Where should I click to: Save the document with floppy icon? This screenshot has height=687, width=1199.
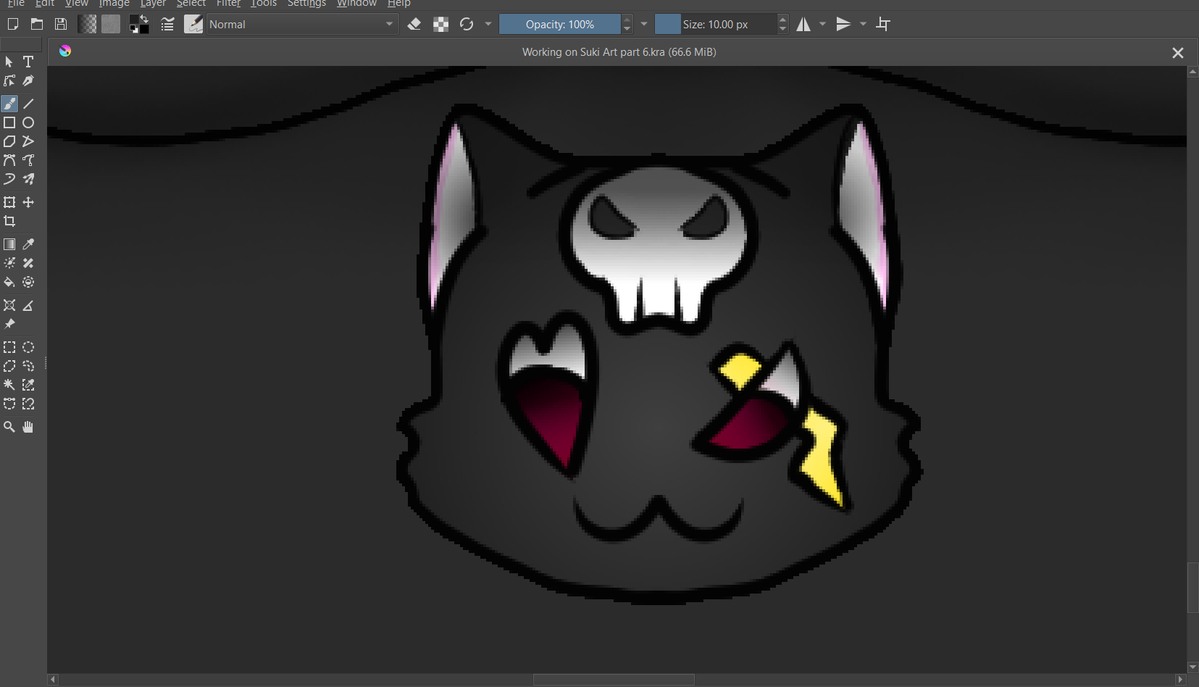click(x=60, y=24)
